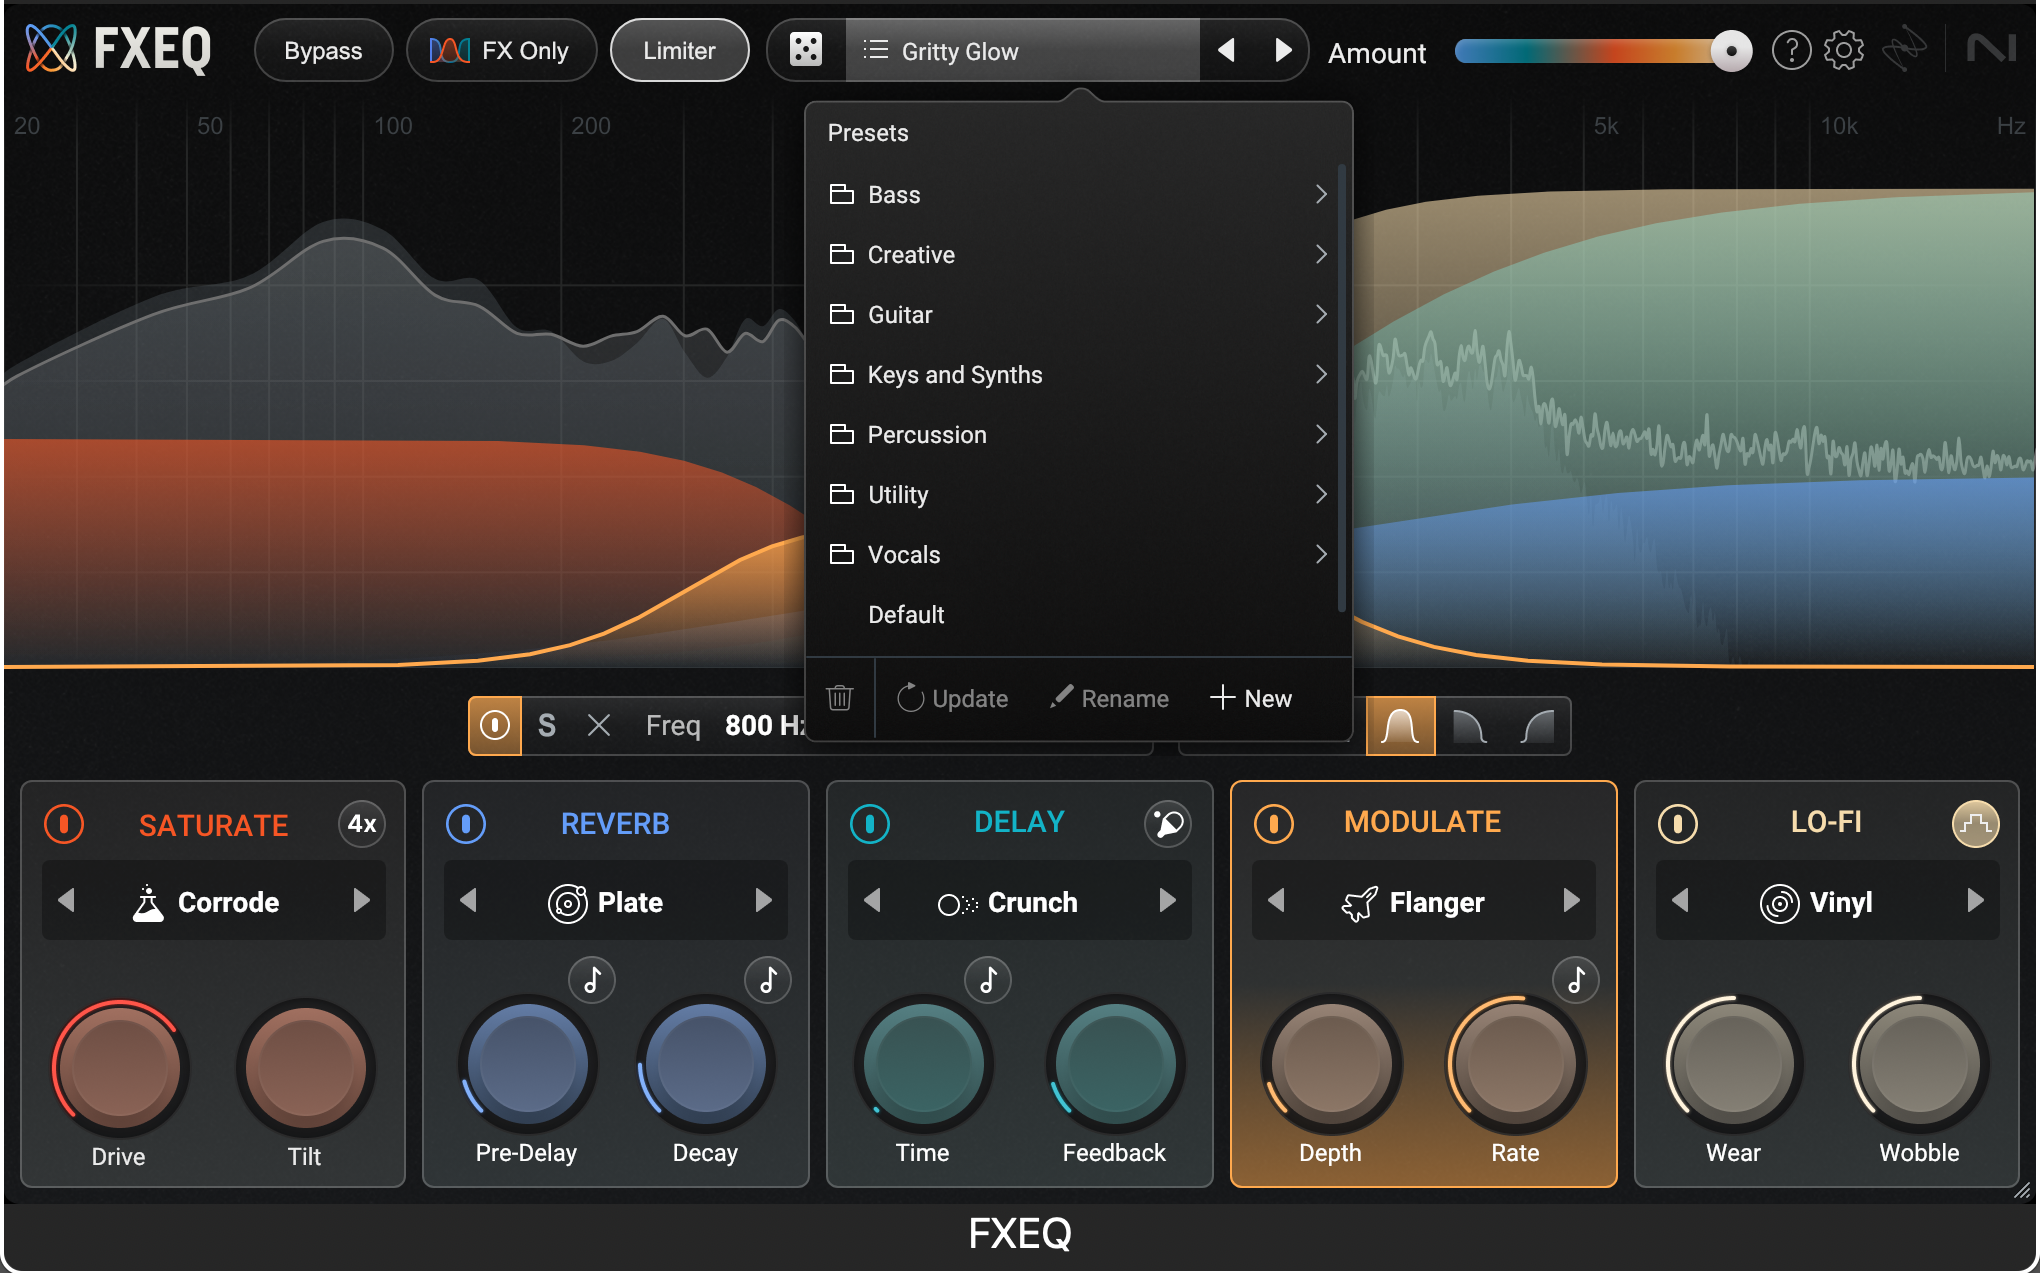Viewport: 2040px width, 1273px height.
Task: Click the random dice preset icon
Action: tap(806, 50)
